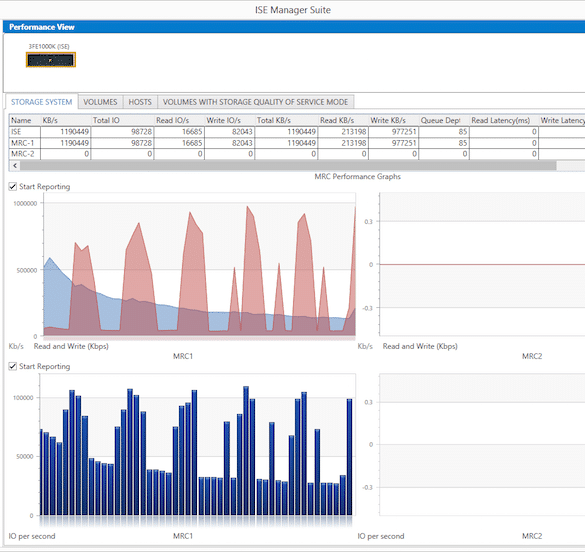The height and width of the screenshot is (552, 585).
Task: Click the MRC2 Read and Write graph
Action: click(482, 264)
